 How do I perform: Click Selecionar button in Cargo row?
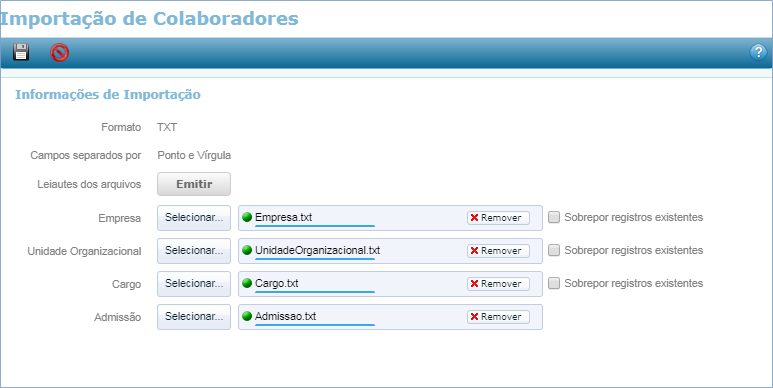(x=194, y=283)
